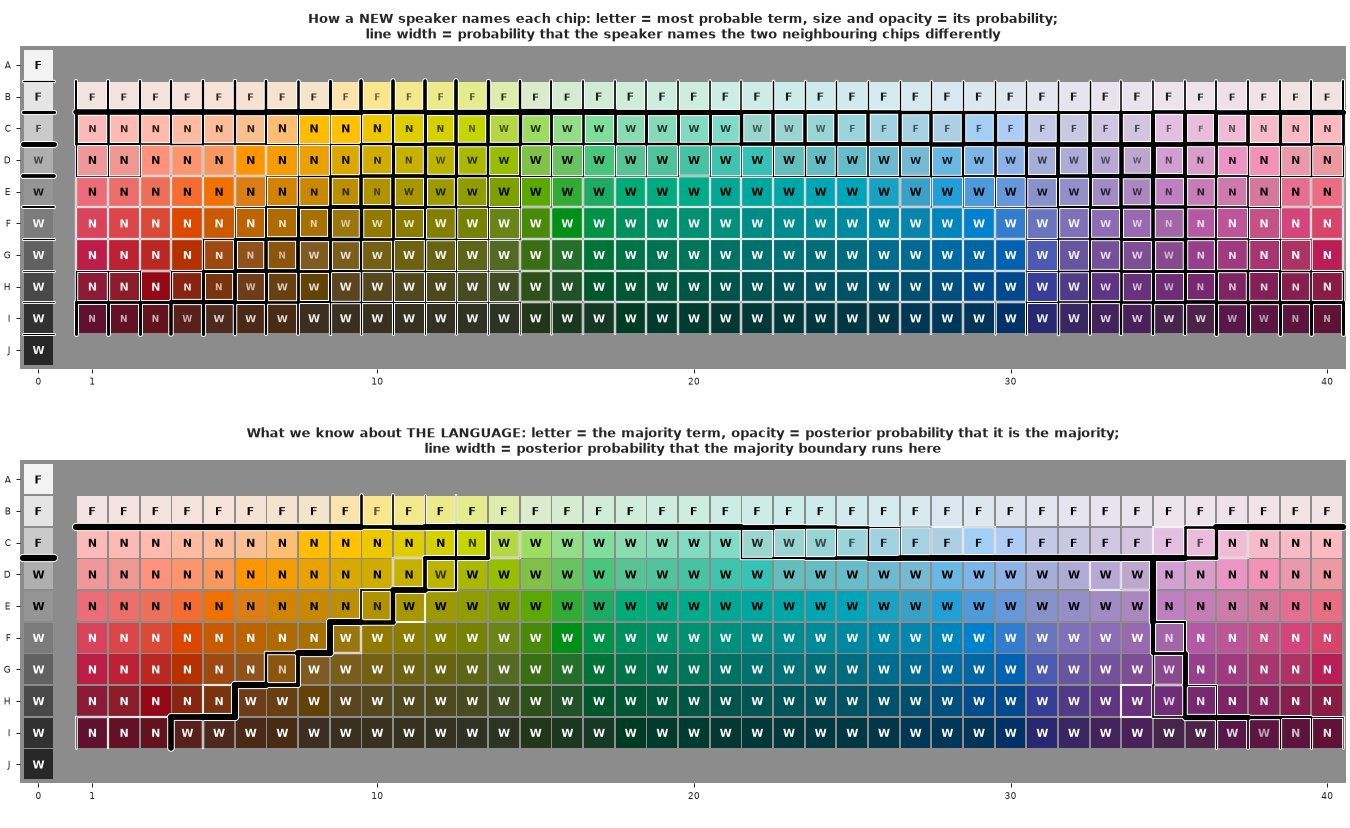Click row label 'J' on the top chart axis
Viewport: 1350px width, 828px height.
tap(8, 351)
